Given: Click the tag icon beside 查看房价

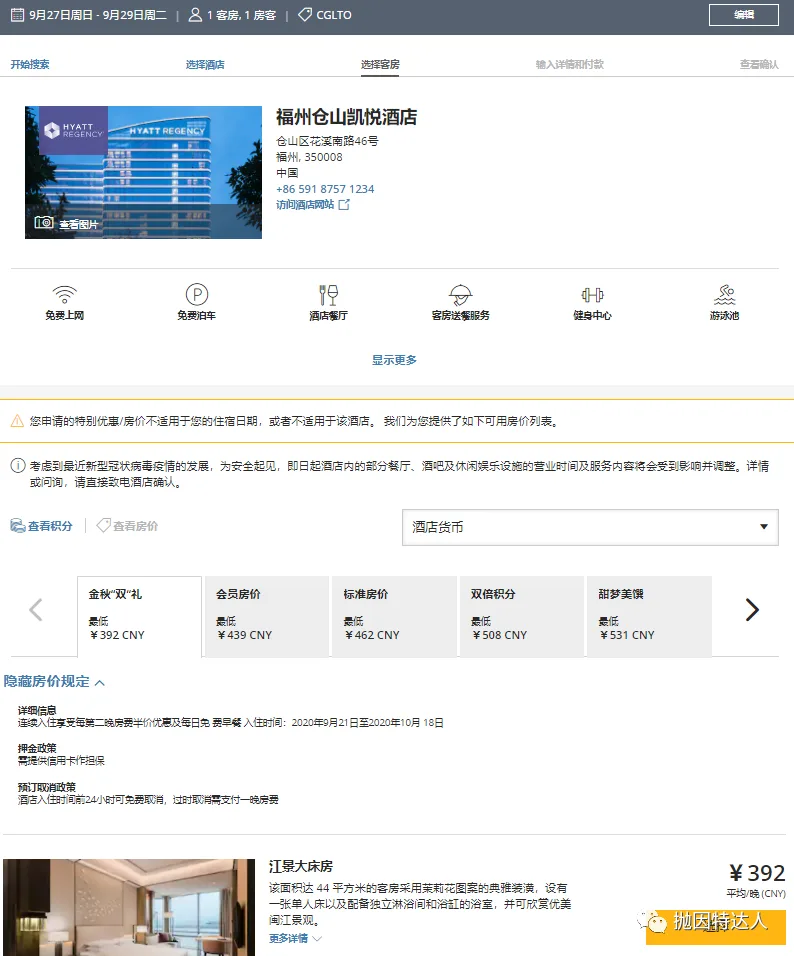Looking at the screenshot, I should click(x=104, y=526).
